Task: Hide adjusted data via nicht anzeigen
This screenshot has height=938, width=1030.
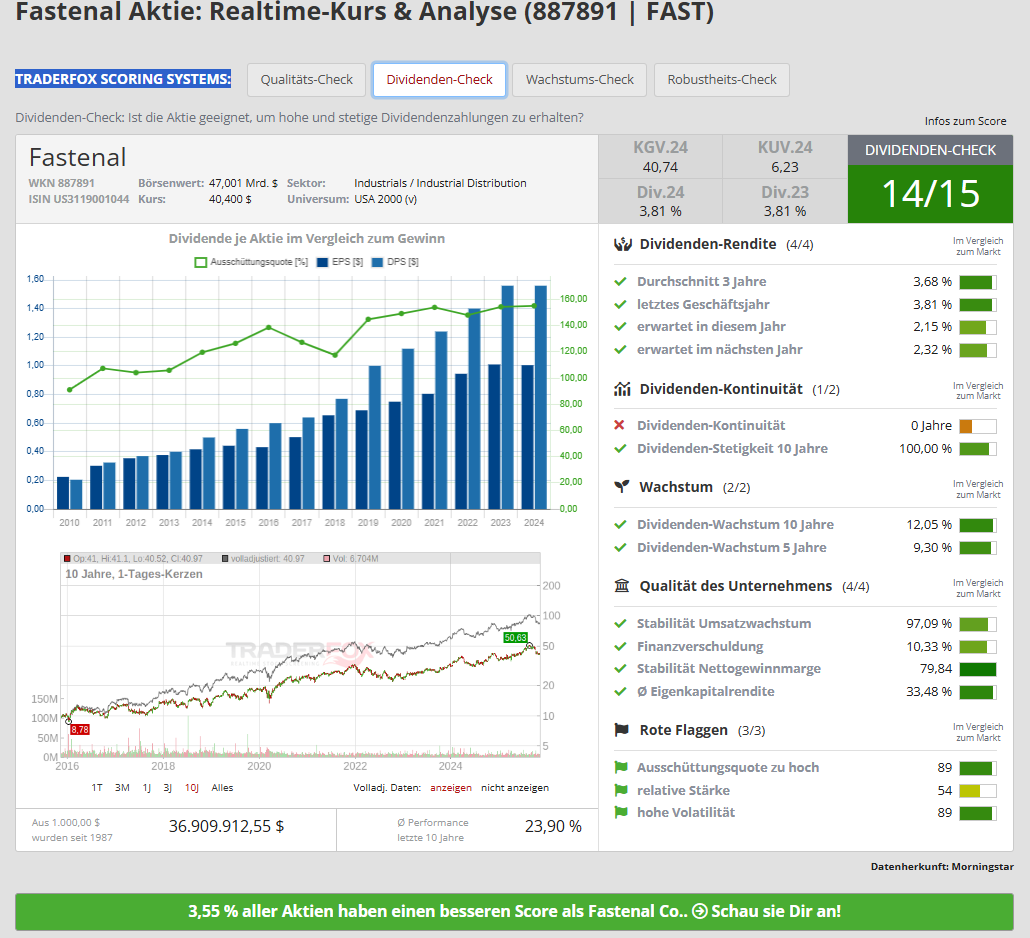Action: click(x=514, y=788)
